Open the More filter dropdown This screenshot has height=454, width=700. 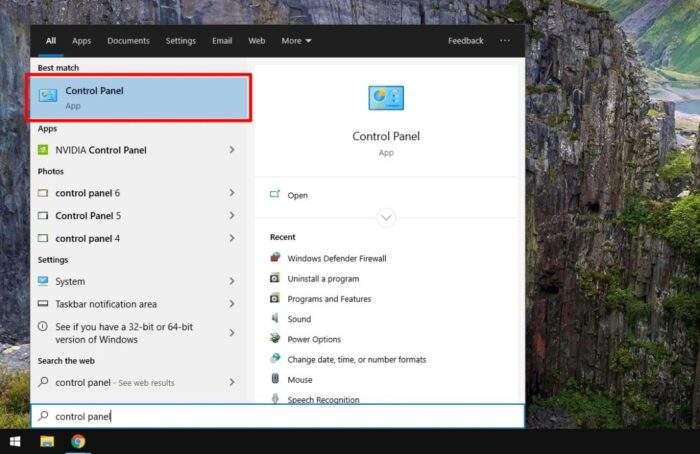coord(296,41)
